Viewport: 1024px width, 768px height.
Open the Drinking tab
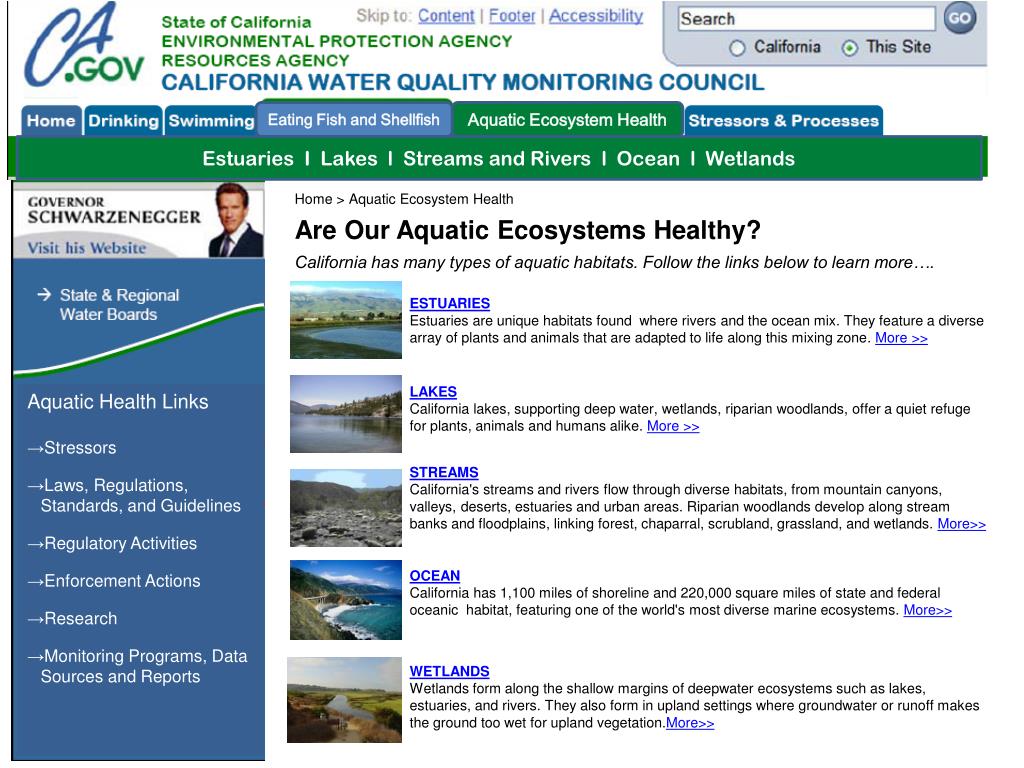click(123, 121)
